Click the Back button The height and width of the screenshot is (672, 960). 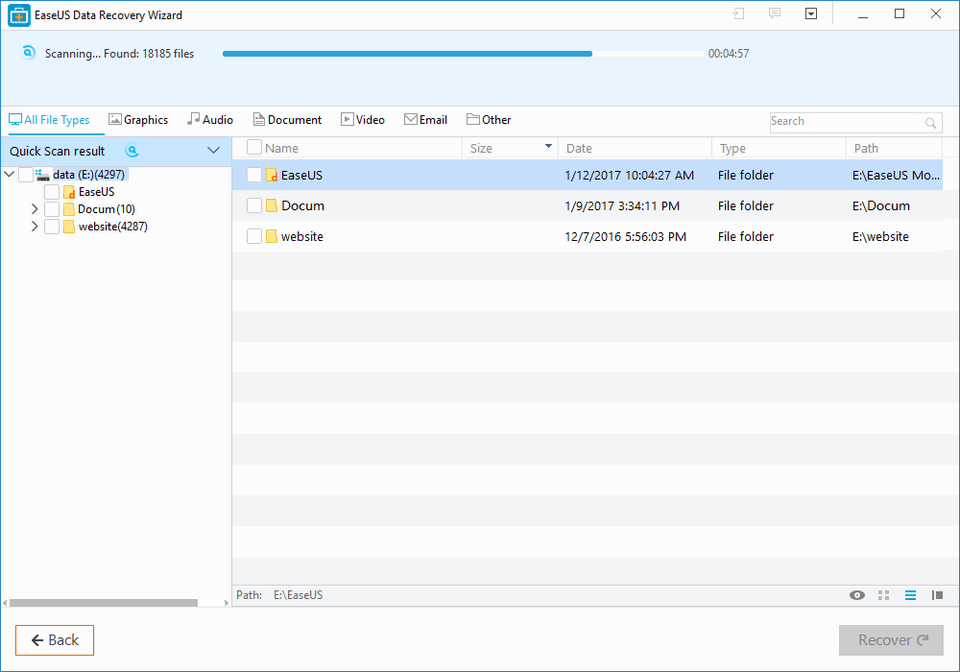(x=54, y=640)
